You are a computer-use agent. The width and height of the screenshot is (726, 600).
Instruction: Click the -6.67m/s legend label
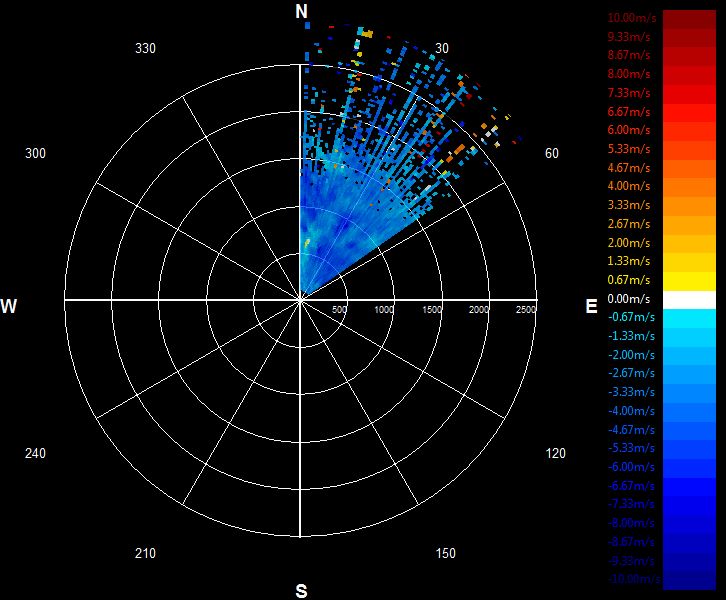[631, 486]
